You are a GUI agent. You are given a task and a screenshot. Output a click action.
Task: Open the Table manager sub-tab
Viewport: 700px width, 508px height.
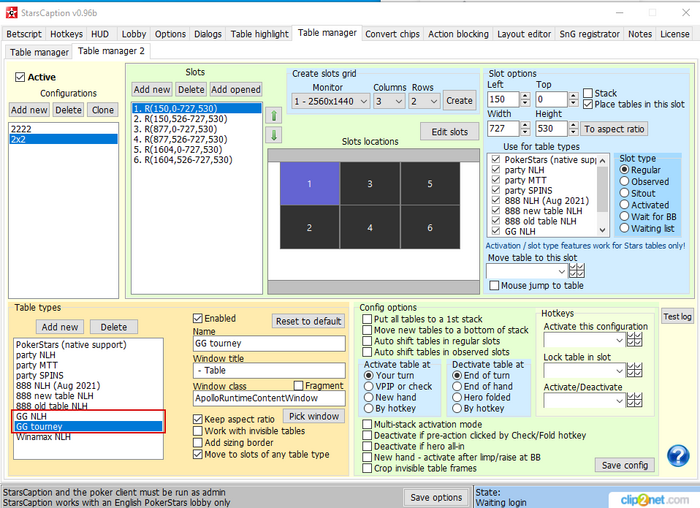pos(39,51)
